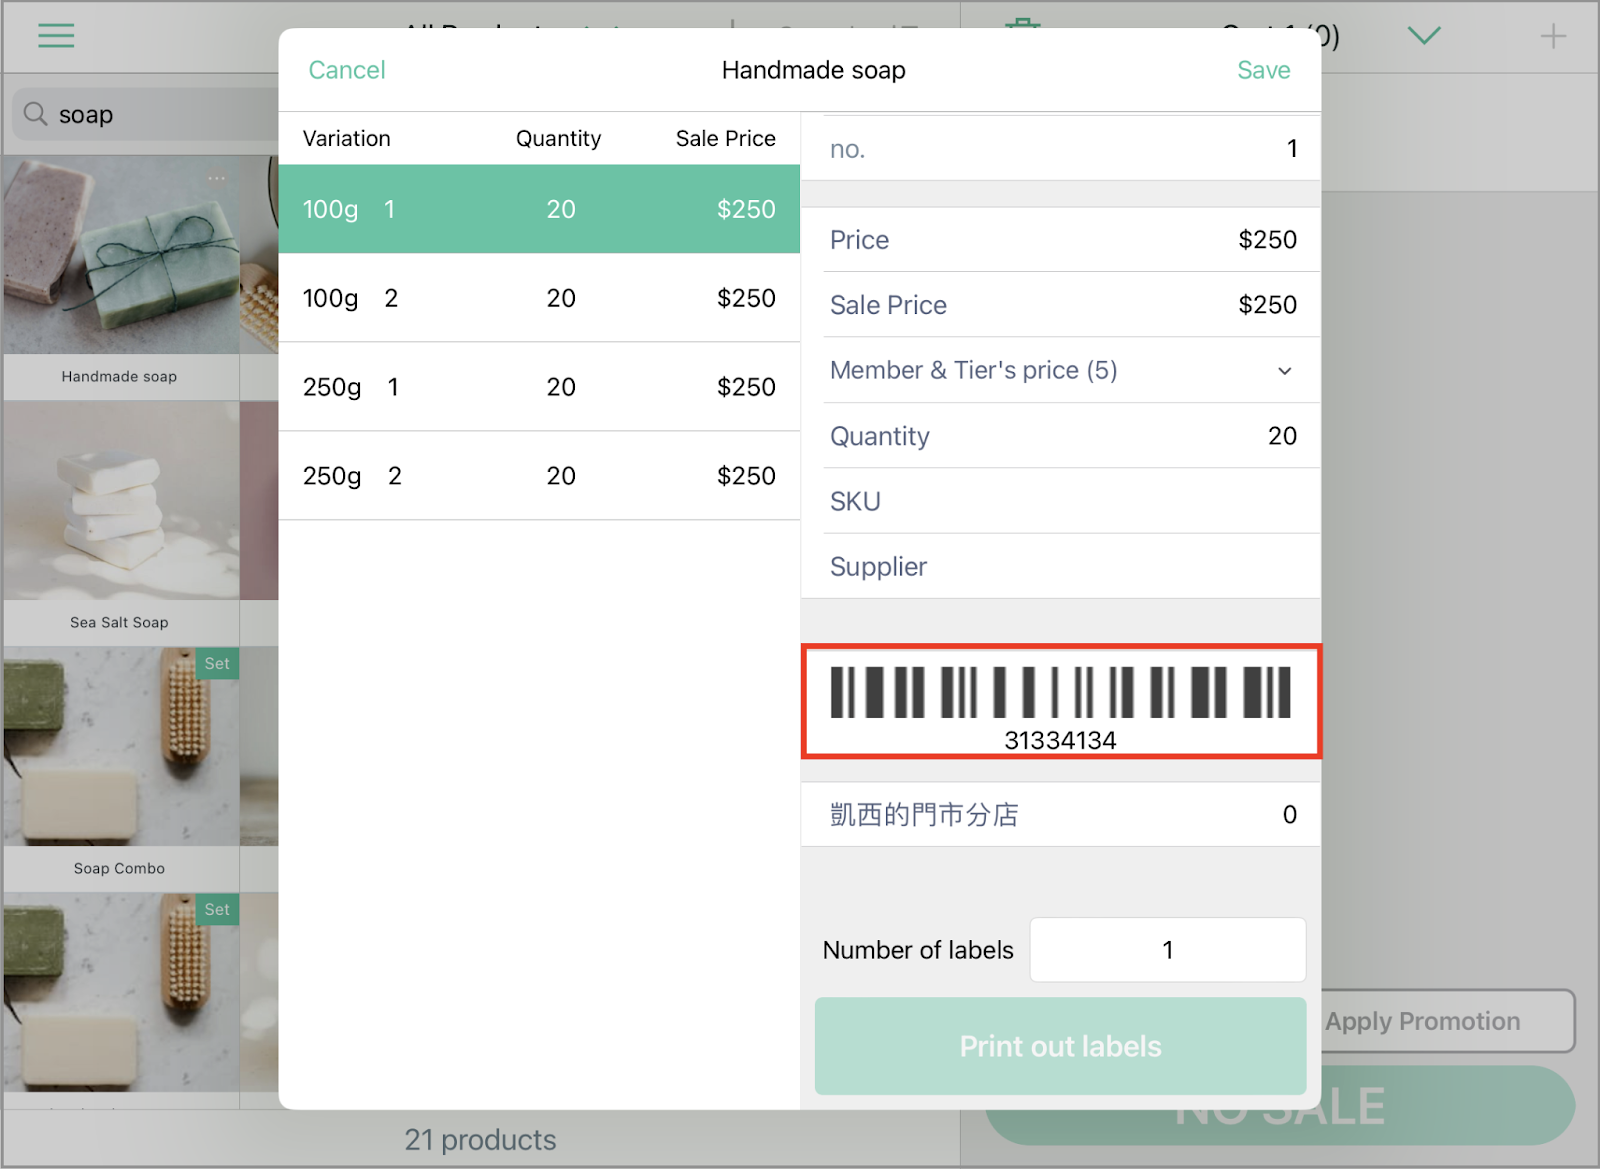Screen dimensions: 1600x1169
Task: Click Apply Promotion button behind dialog
Action: [1447, 1021]
